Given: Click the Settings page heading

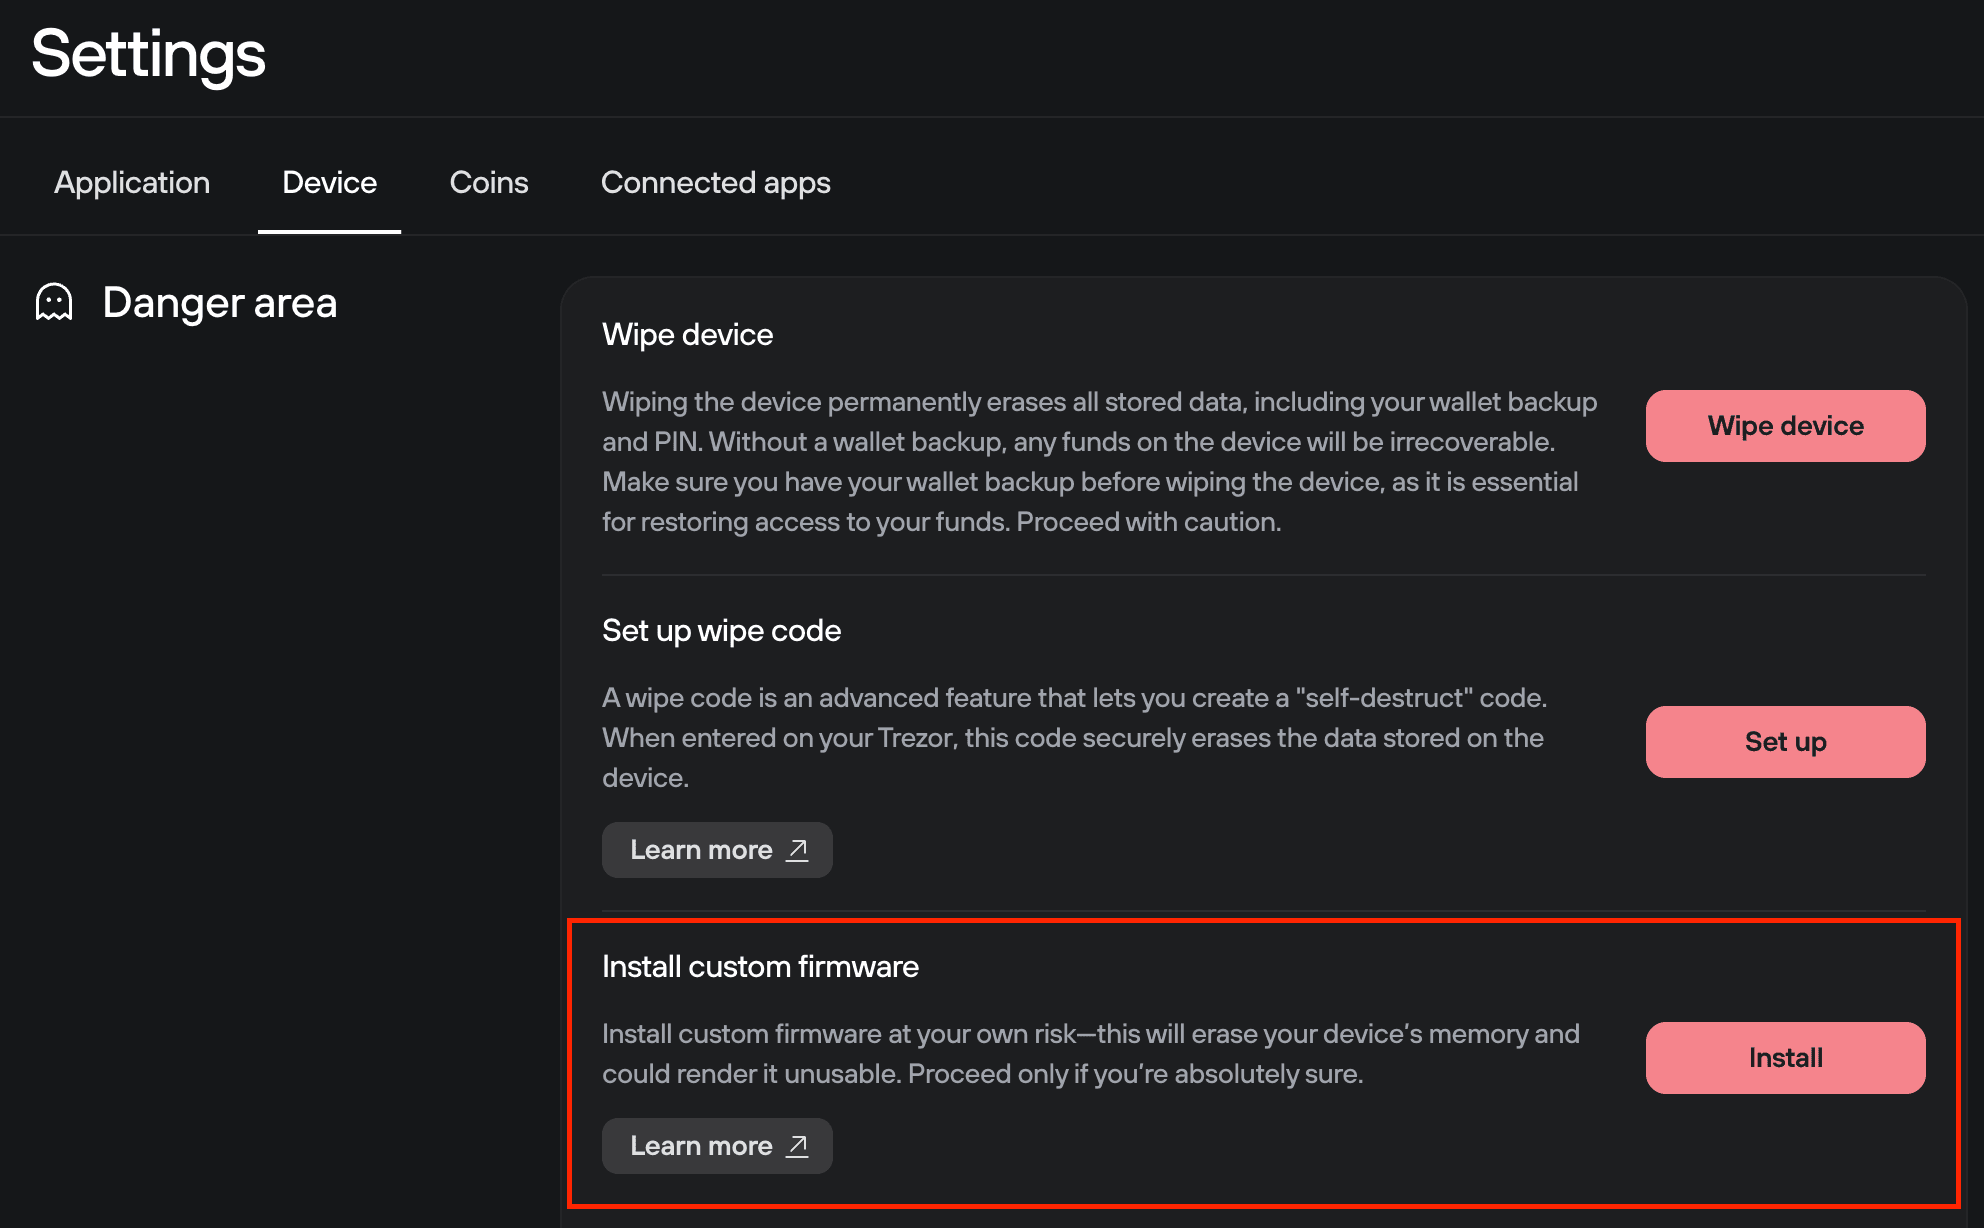Looking at the screenshot, I should pos(147,55).
